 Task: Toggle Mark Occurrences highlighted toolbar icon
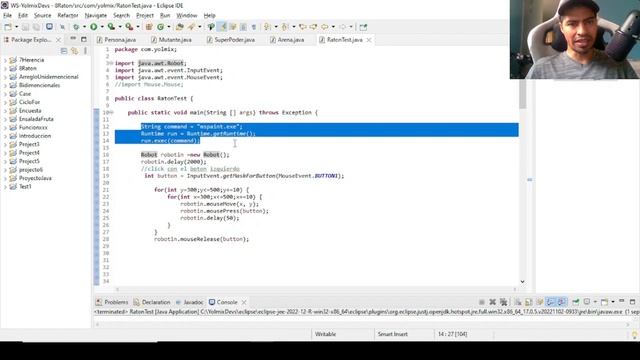(x=222, y=27)
